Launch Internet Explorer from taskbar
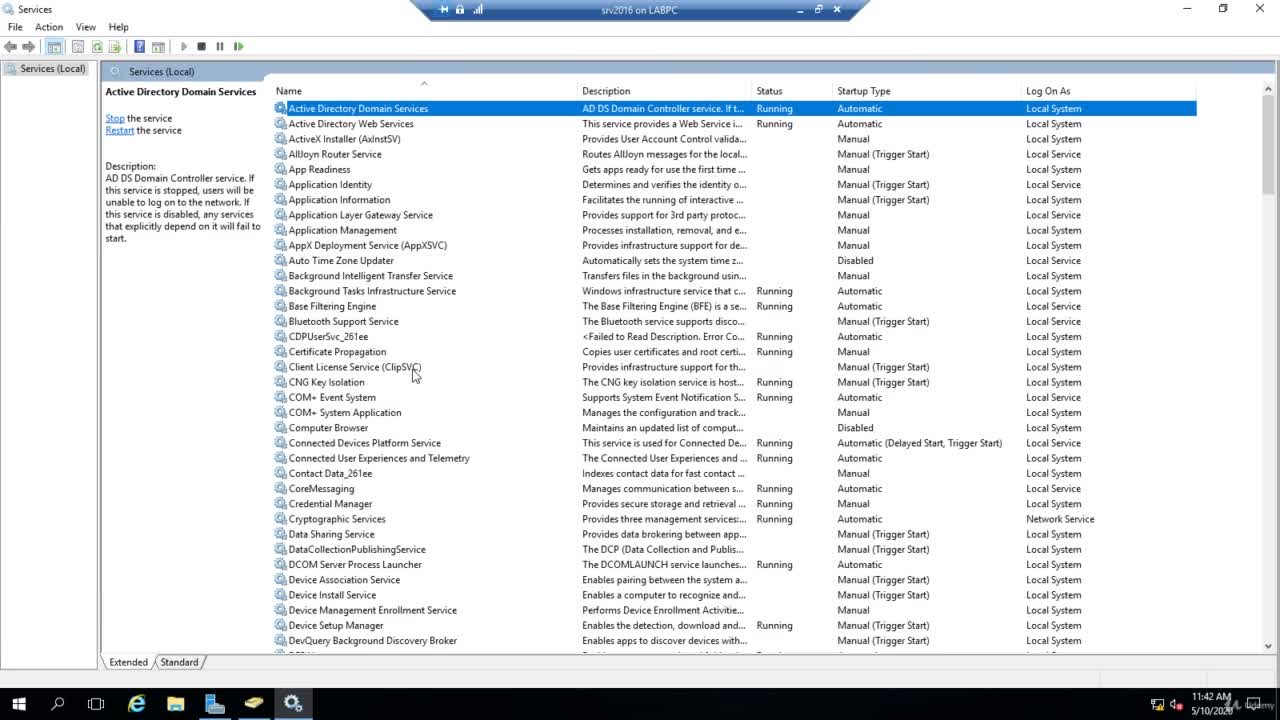This screenshot has height=720, width=1280. [x=137, y=704]
